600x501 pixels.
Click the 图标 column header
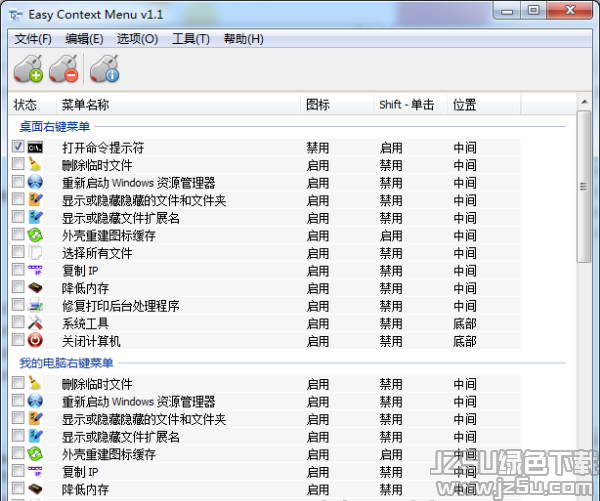coord(337,104)
